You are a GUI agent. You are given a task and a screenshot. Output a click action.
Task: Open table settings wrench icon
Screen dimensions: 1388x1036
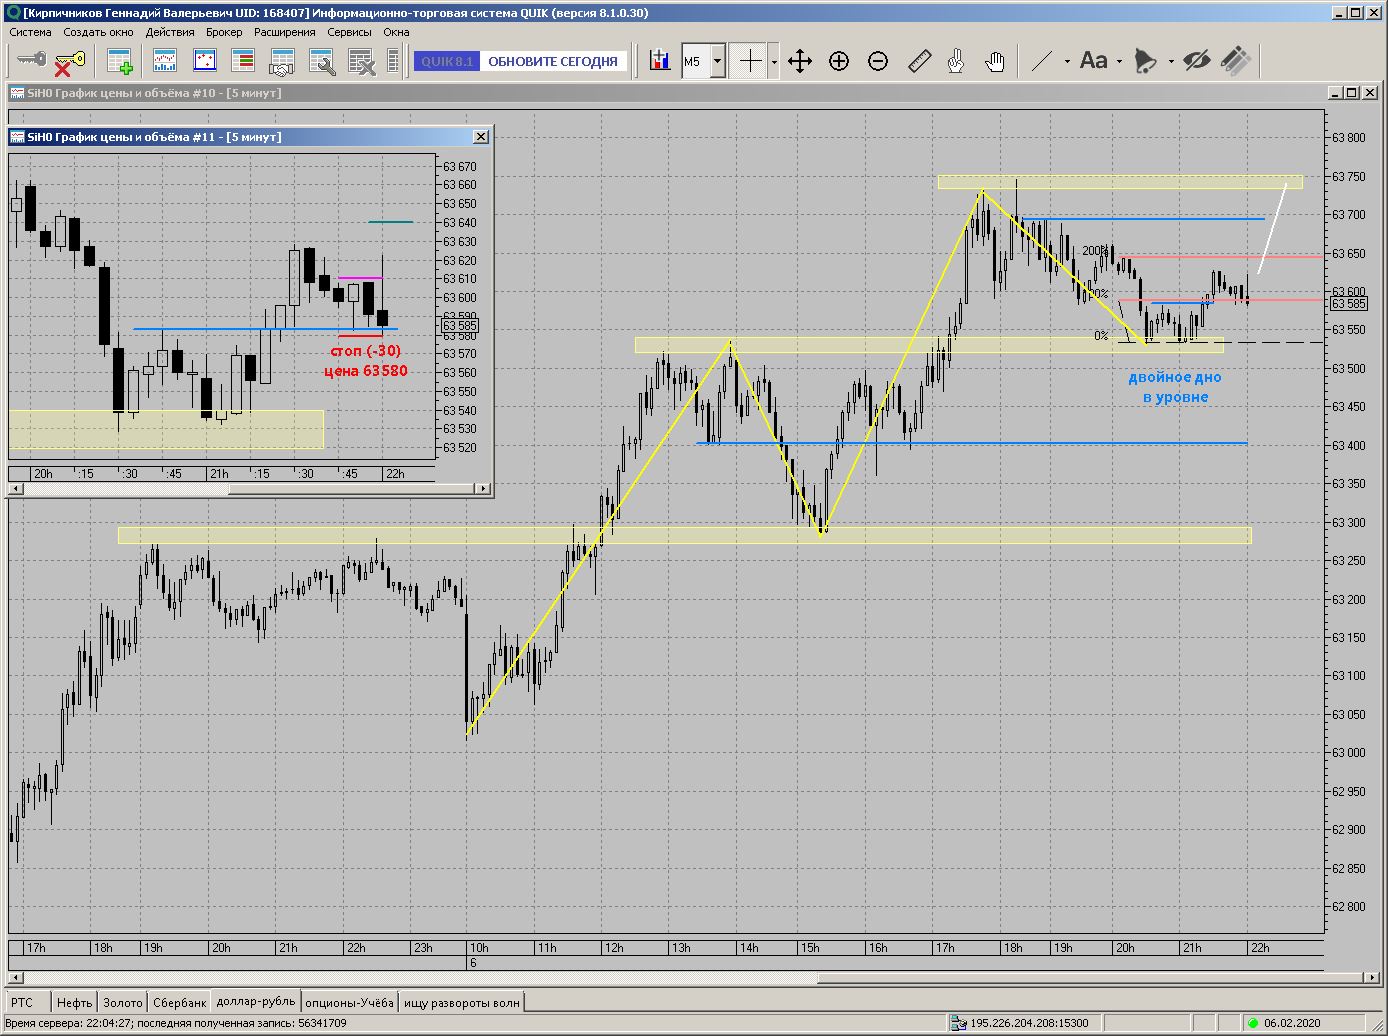click(321, 61)
